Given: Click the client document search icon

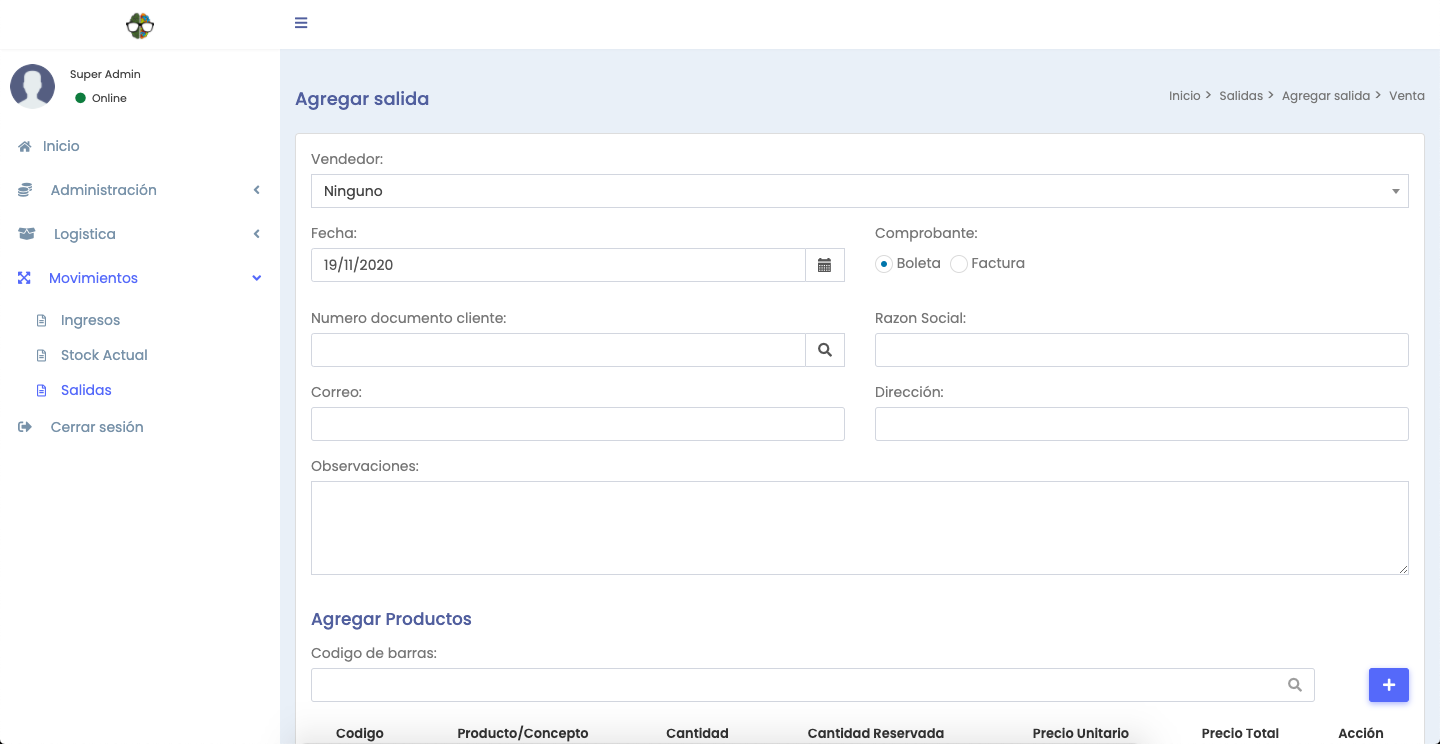Looking at the screenshot, I should click(824, 350).
